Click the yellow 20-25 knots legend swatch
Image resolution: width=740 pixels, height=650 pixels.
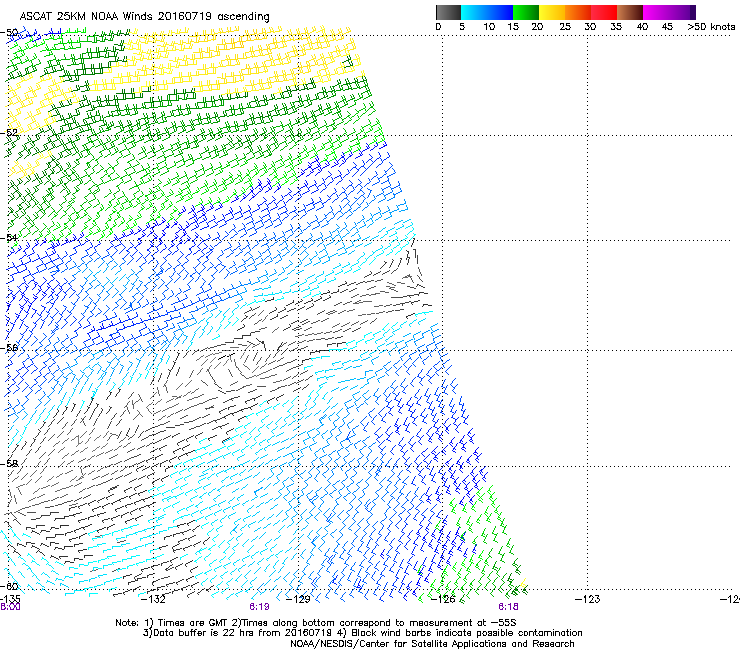(x=552, y=12)
